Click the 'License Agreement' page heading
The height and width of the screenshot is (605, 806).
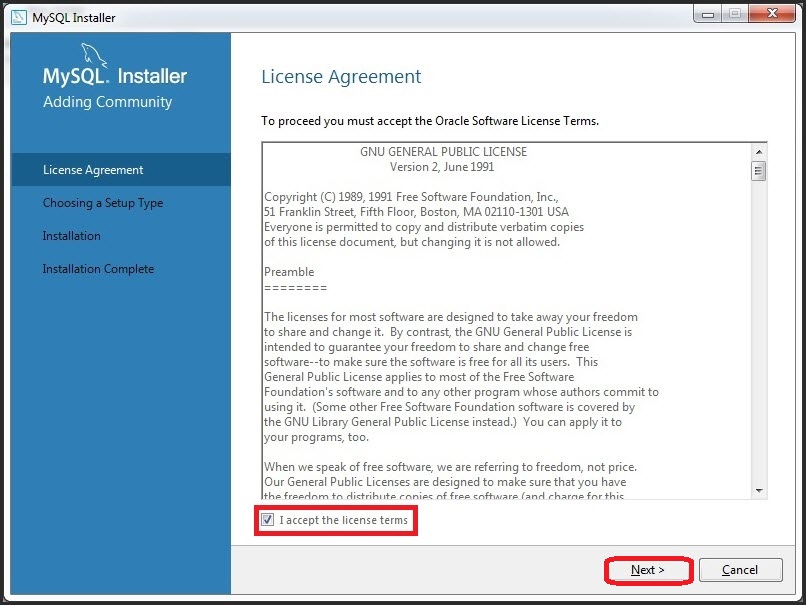click(x=341, y=77)
